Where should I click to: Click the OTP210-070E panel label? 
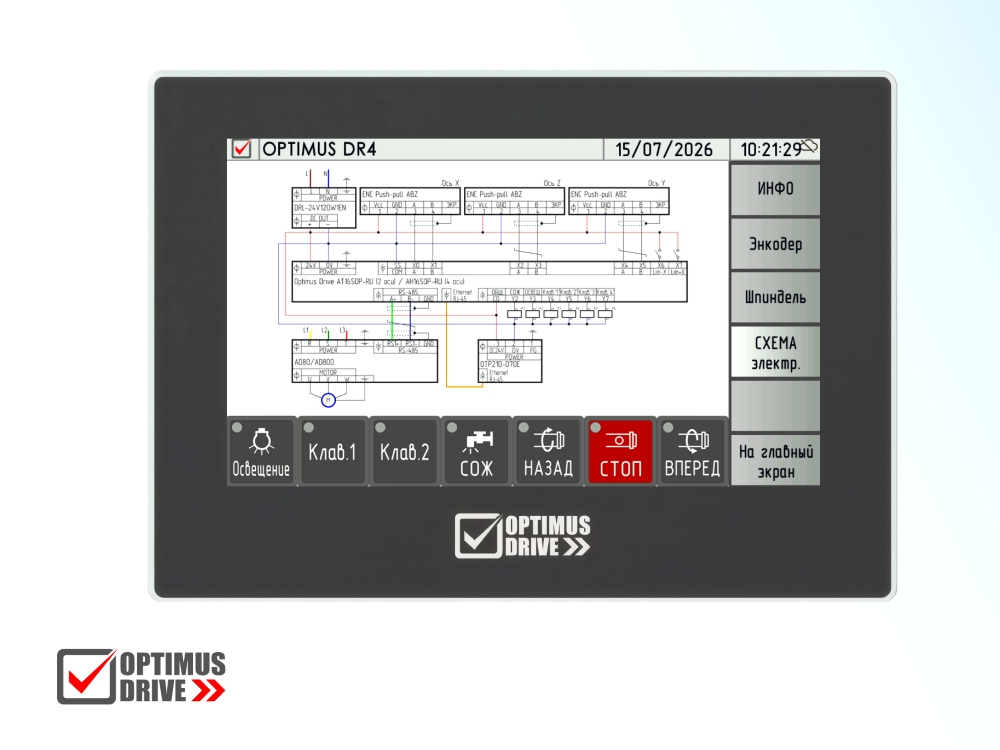tap(500, 364)
